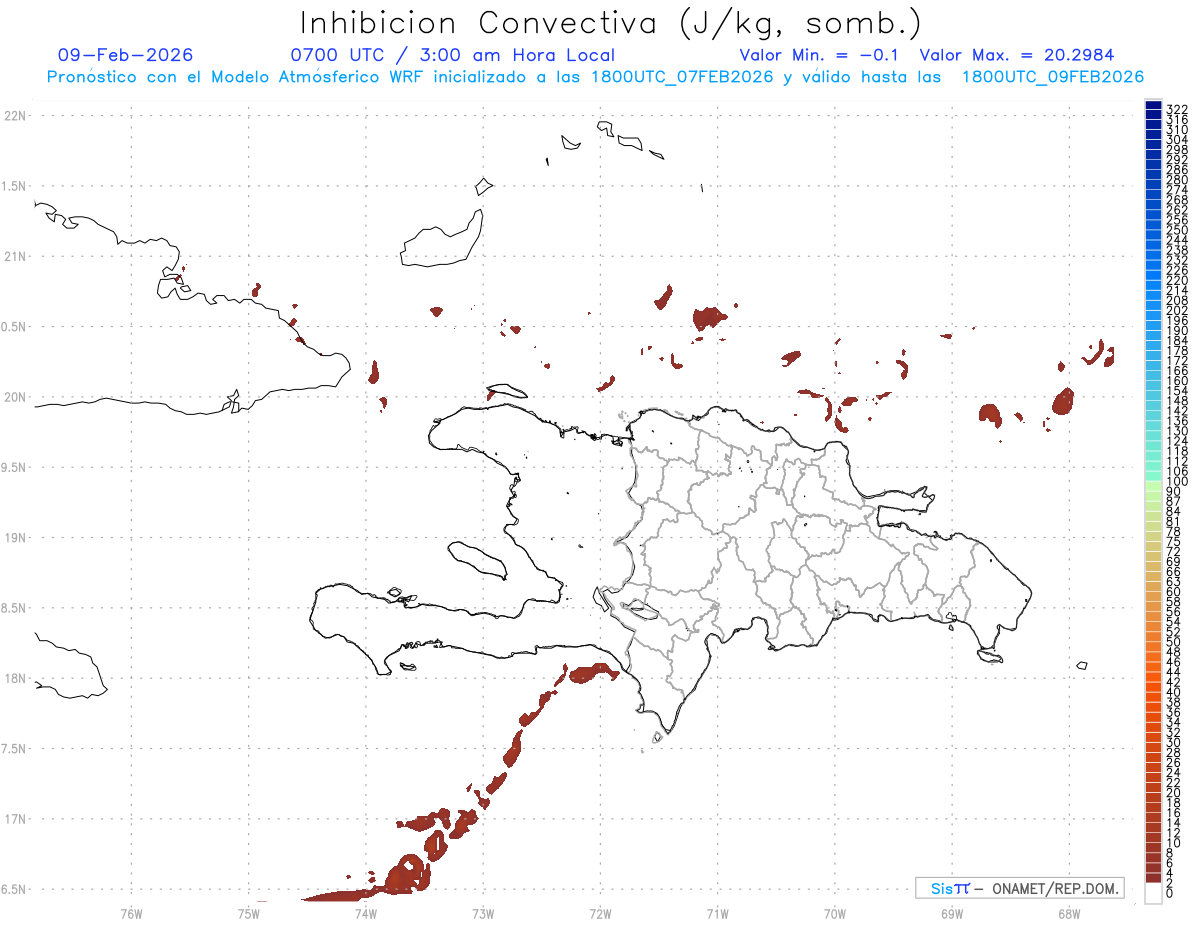Viewport: 1200px width, 927px height.
Task: Click the '19N' latitude label
Action: (14, 538)
